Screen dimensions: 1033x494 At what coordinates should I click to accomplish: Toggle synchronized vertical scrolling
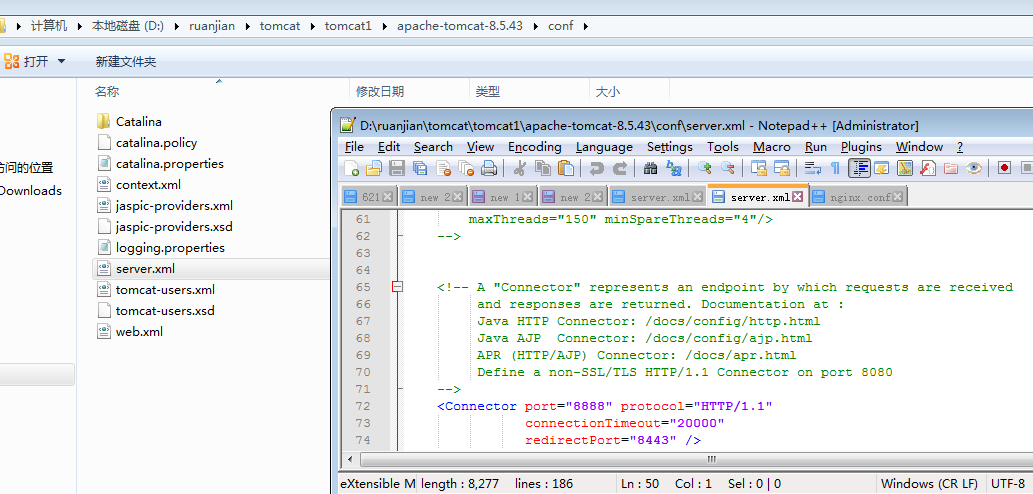[x=758, y=168]
